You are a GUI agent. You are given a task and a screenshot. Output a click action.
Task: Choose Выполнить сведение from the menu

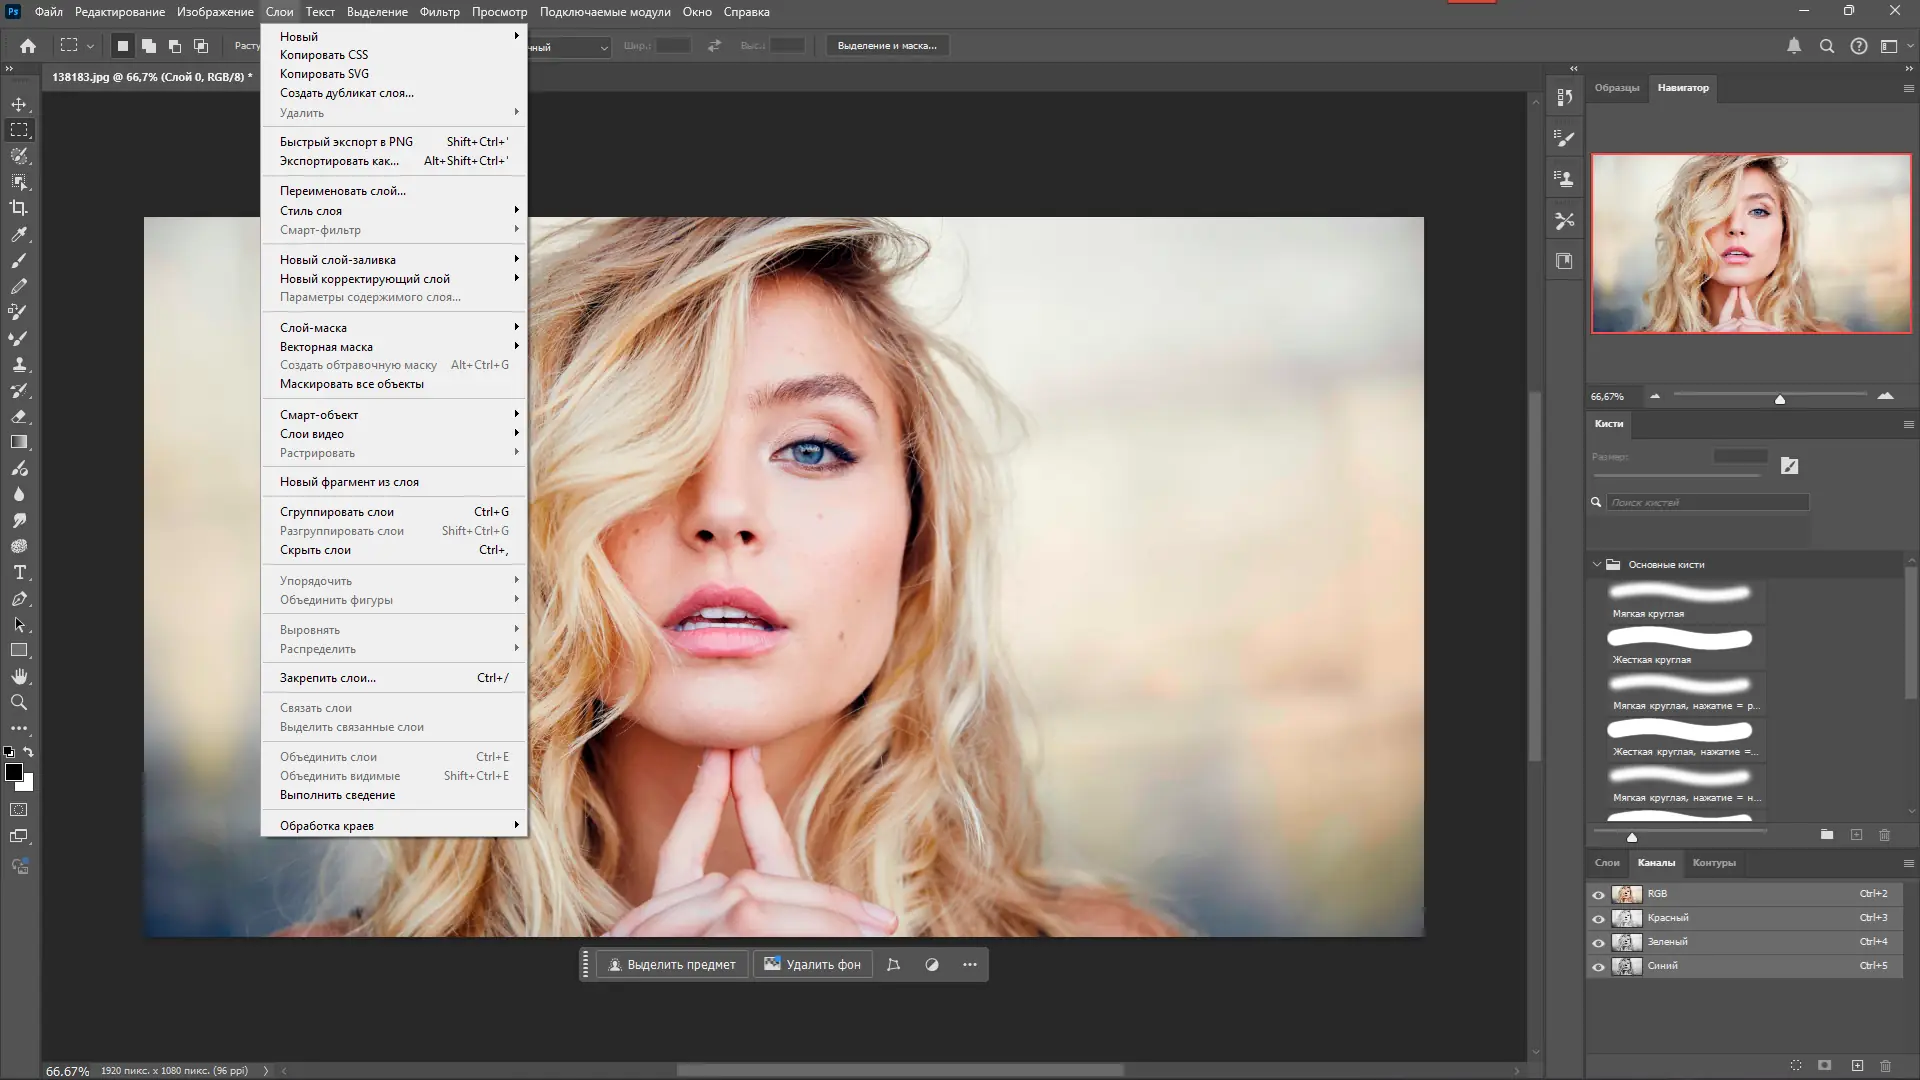pos(337,795)
